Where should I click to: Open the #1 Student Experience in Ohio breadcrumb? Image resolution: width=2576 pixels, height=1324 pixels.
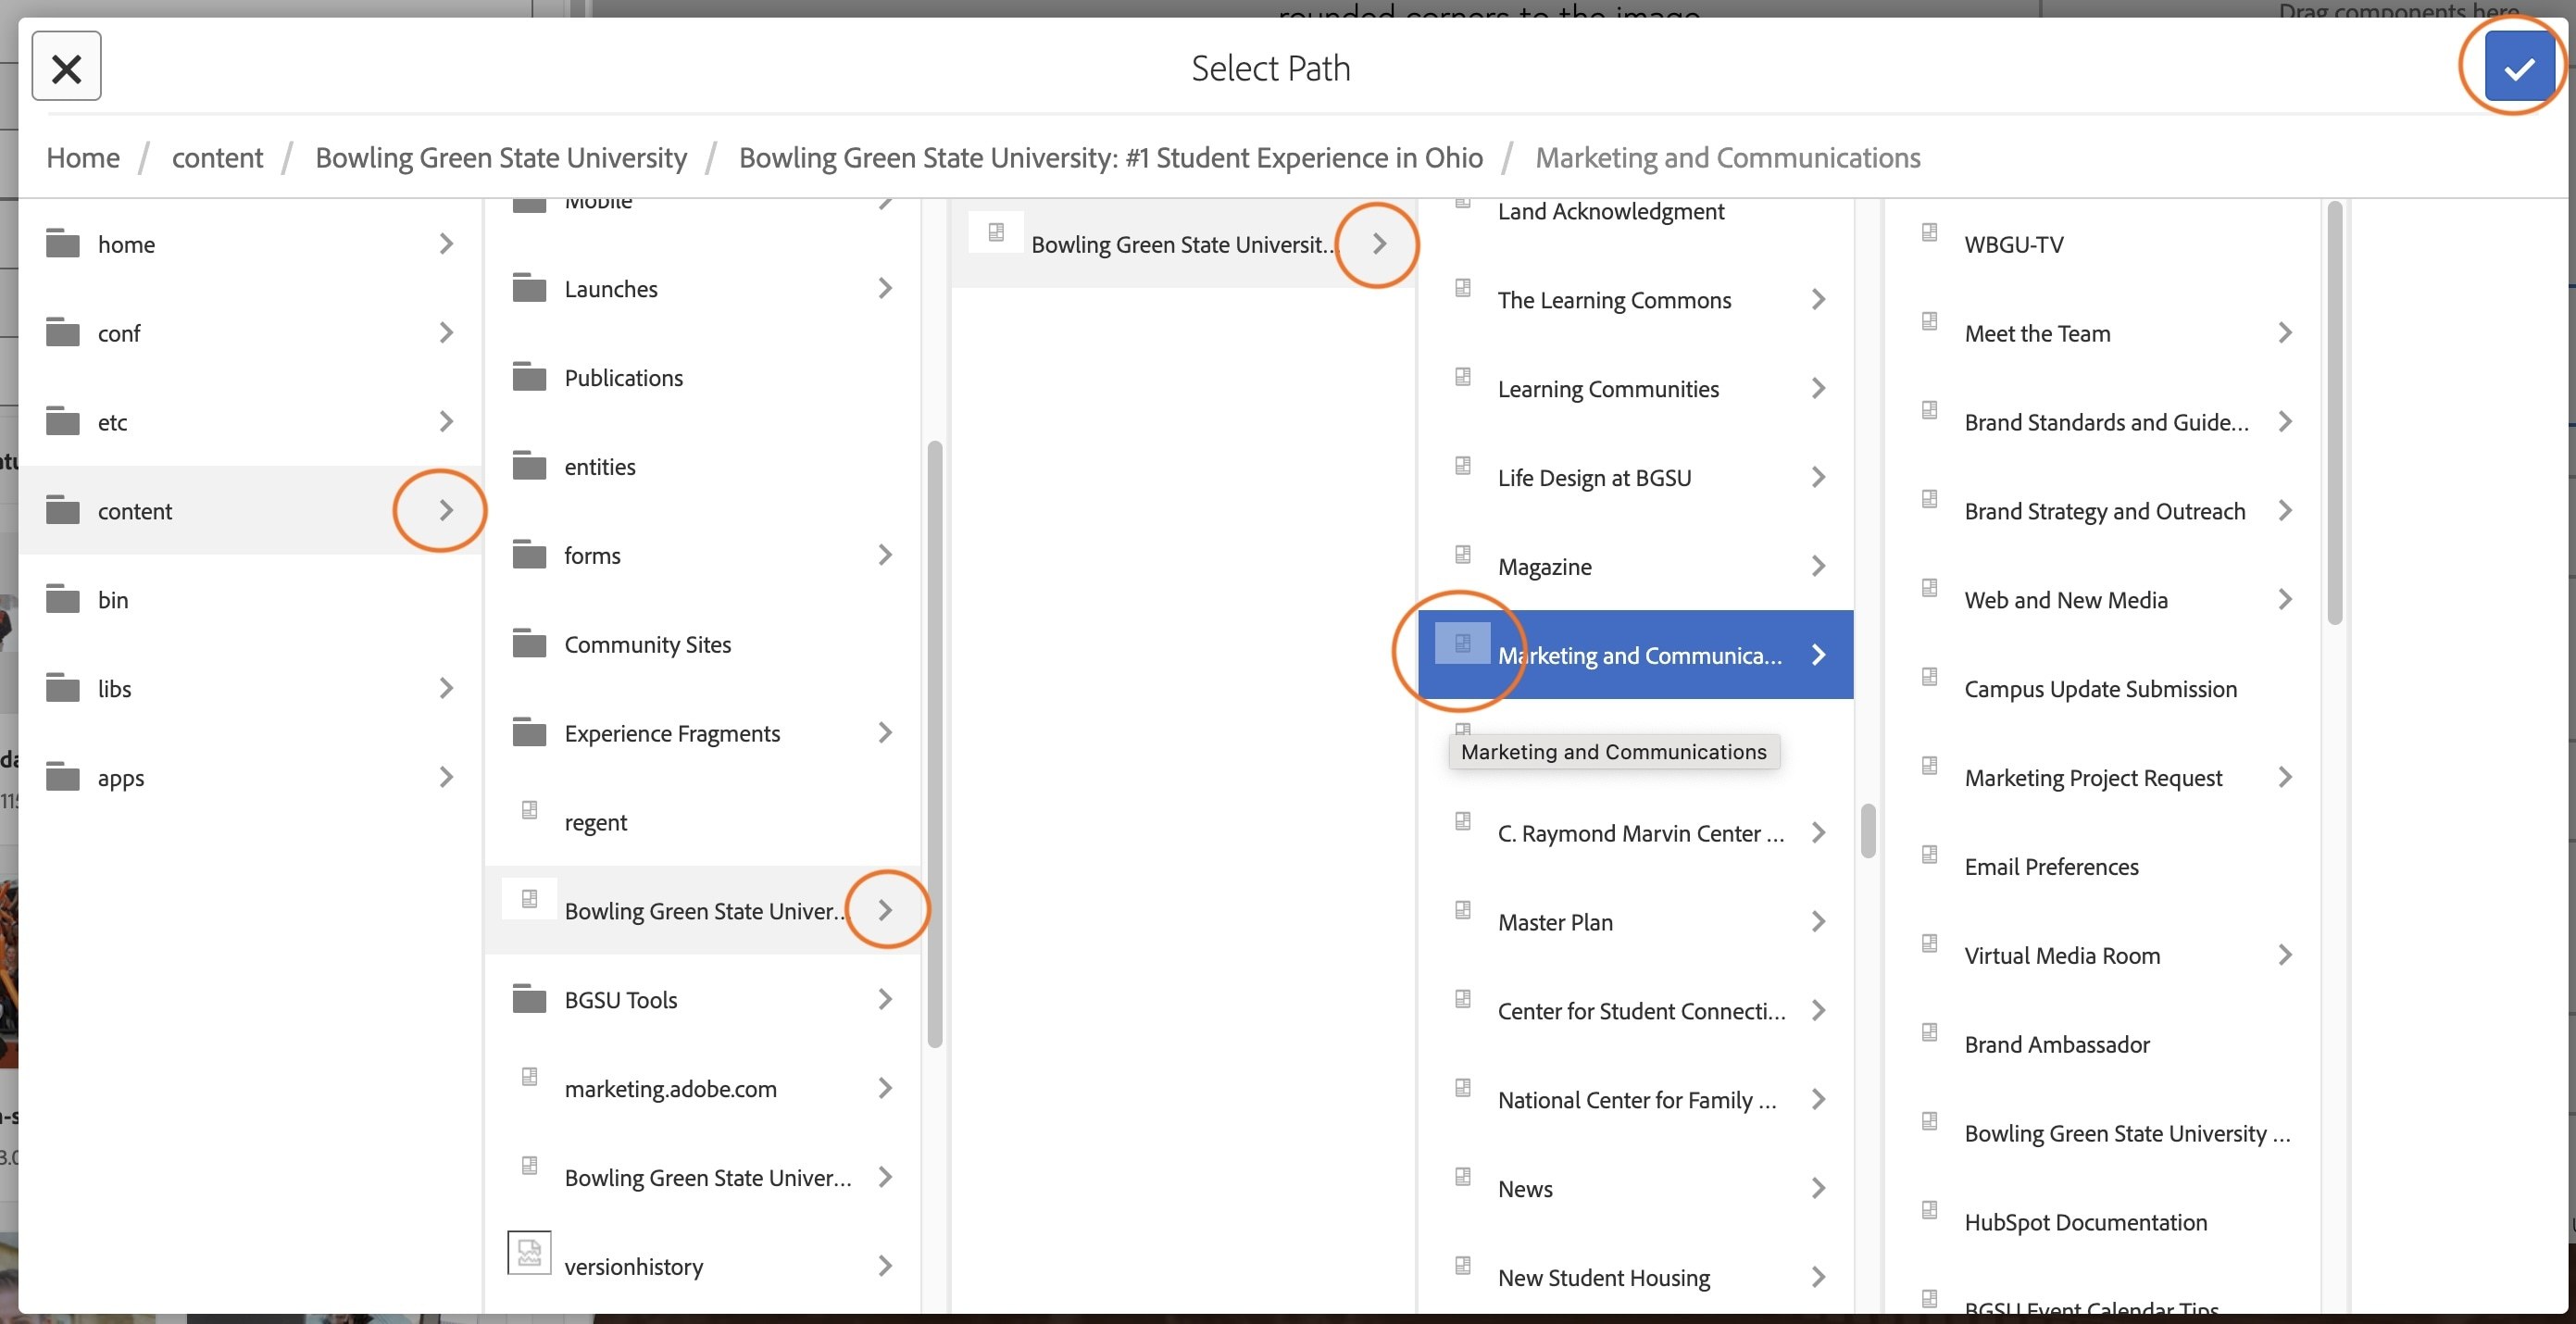tap(1111, 157)
